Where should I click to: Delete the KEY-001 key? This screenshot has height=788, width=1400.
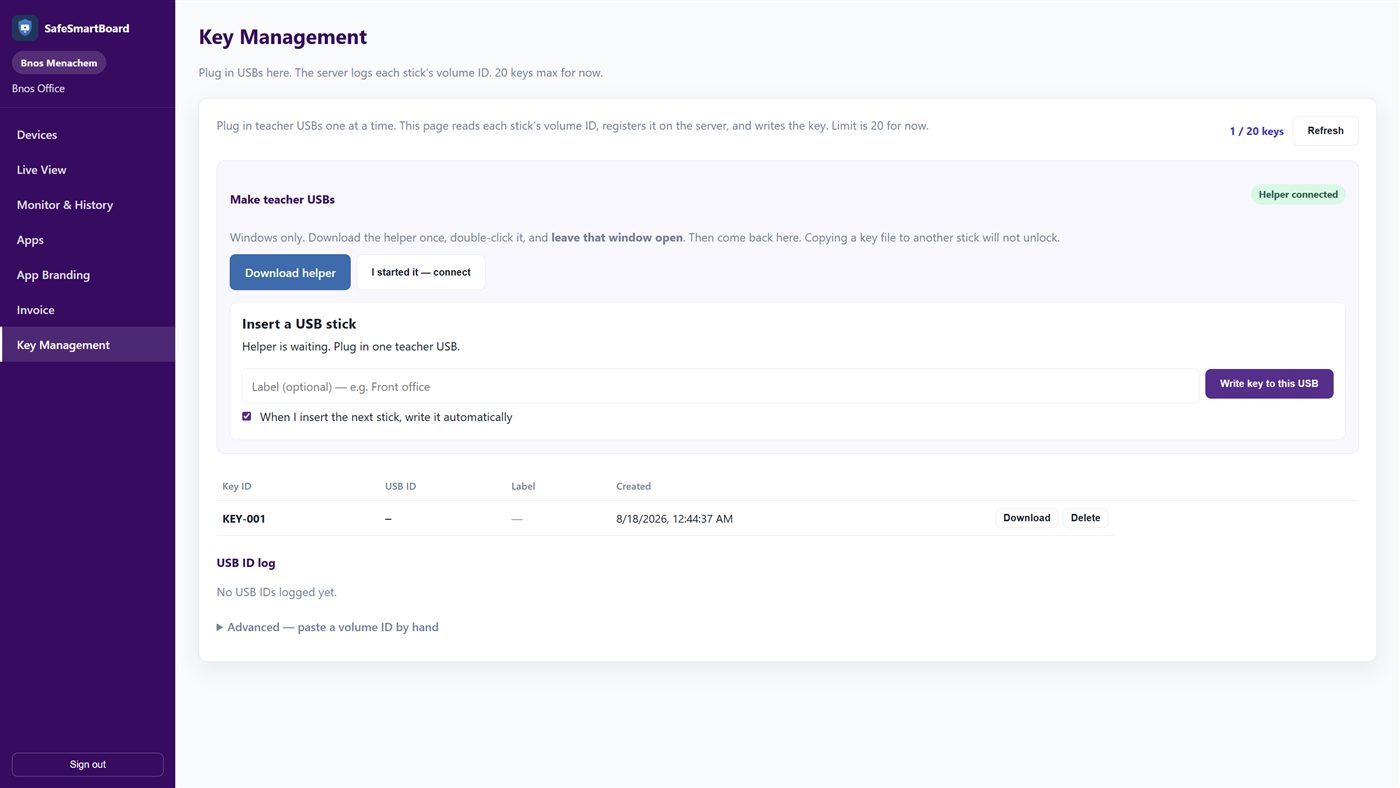(1085, 518)
